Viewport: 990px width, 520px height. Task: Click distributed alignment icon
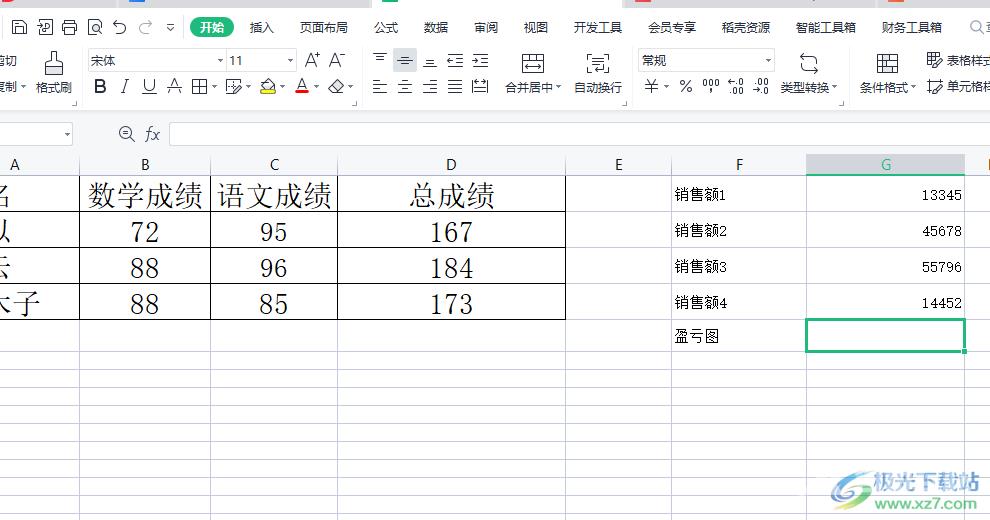coord(480,86)
